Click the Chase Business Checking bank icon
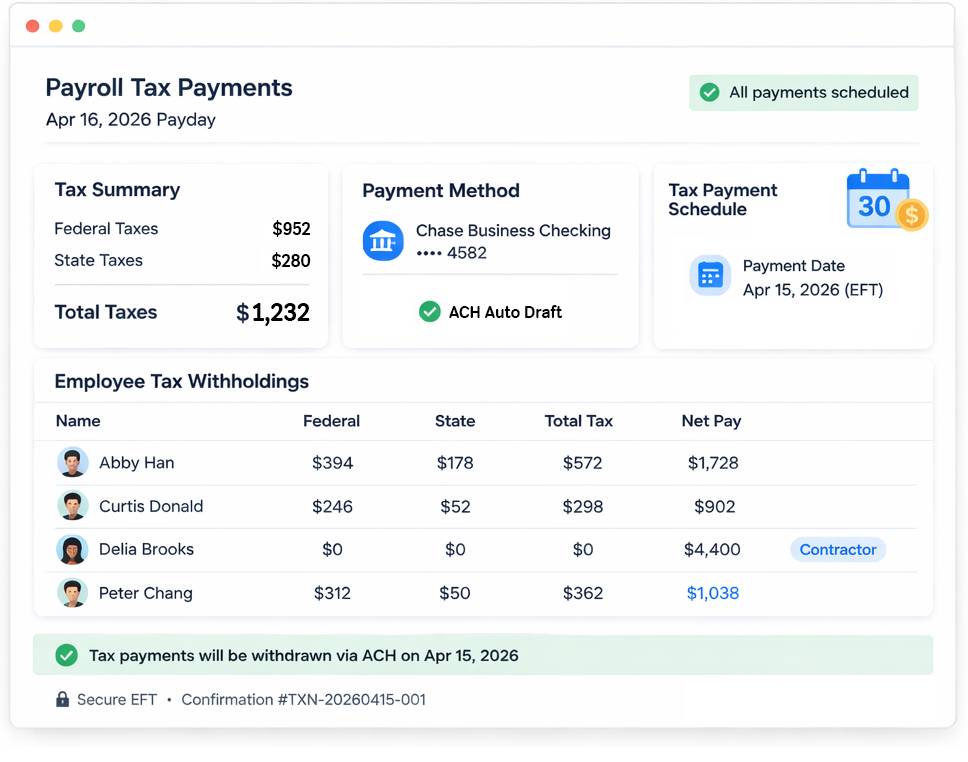968x762 pixels. 383,240
